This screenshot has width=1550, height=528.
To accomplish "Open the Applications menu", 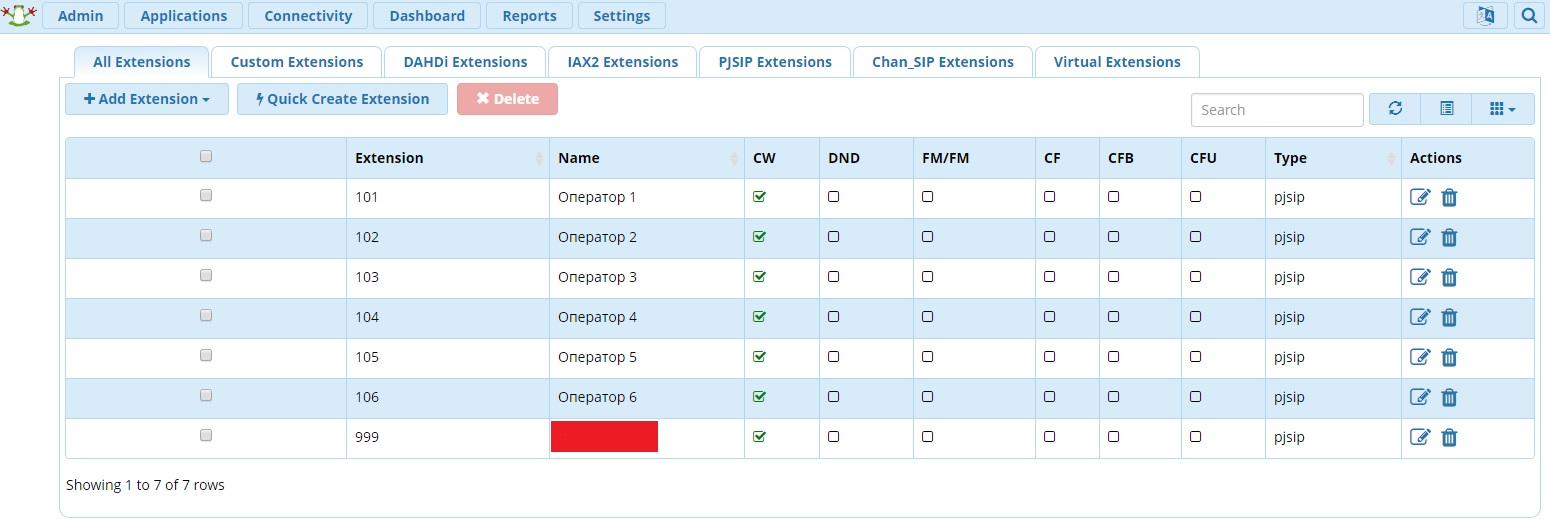I will point(184,15).
